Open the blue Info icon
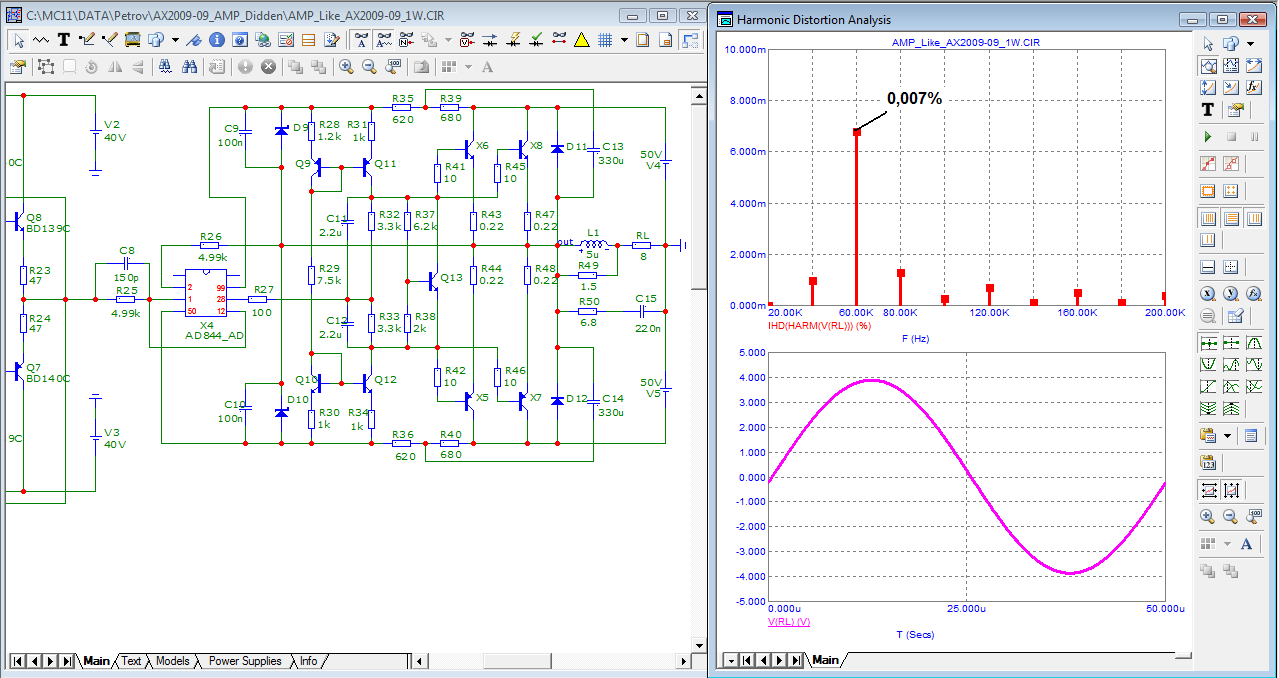The image size is (1279, 678). click(x=216, y=40)
